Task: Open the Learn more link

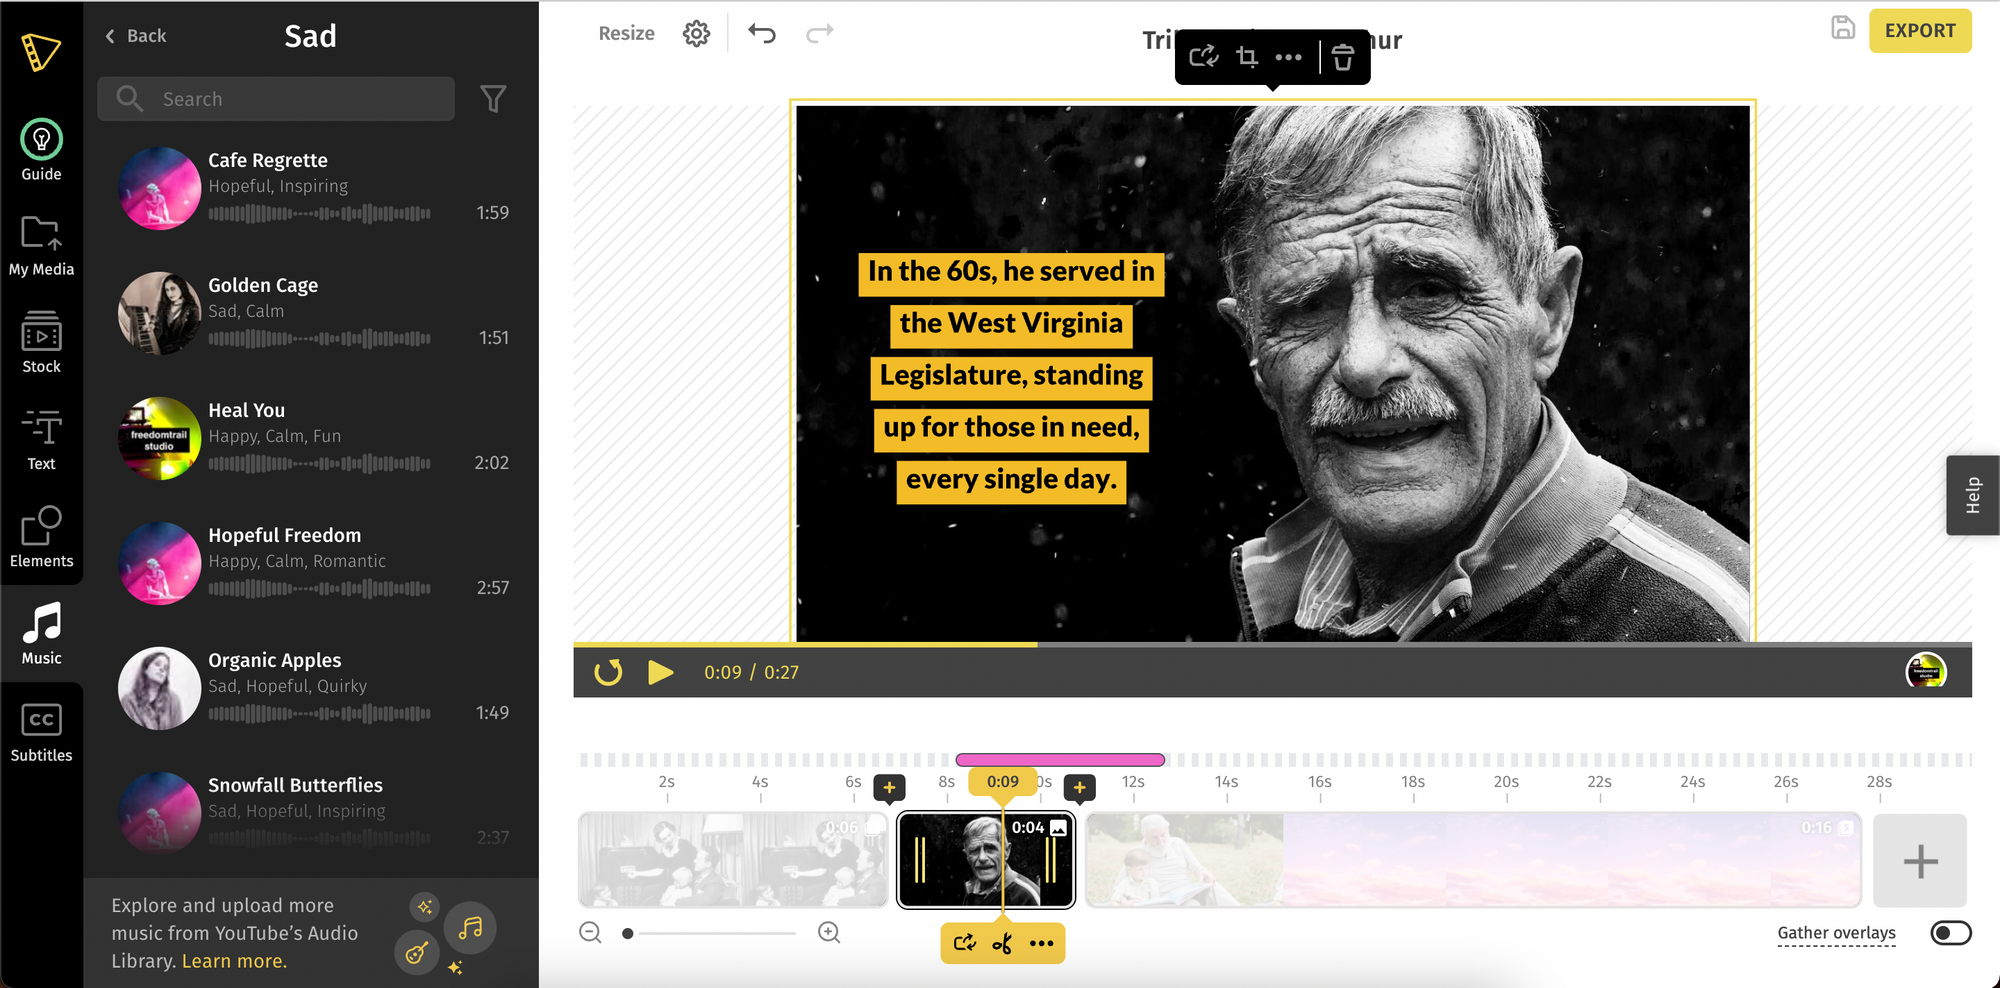Action: tap(234, 961)
